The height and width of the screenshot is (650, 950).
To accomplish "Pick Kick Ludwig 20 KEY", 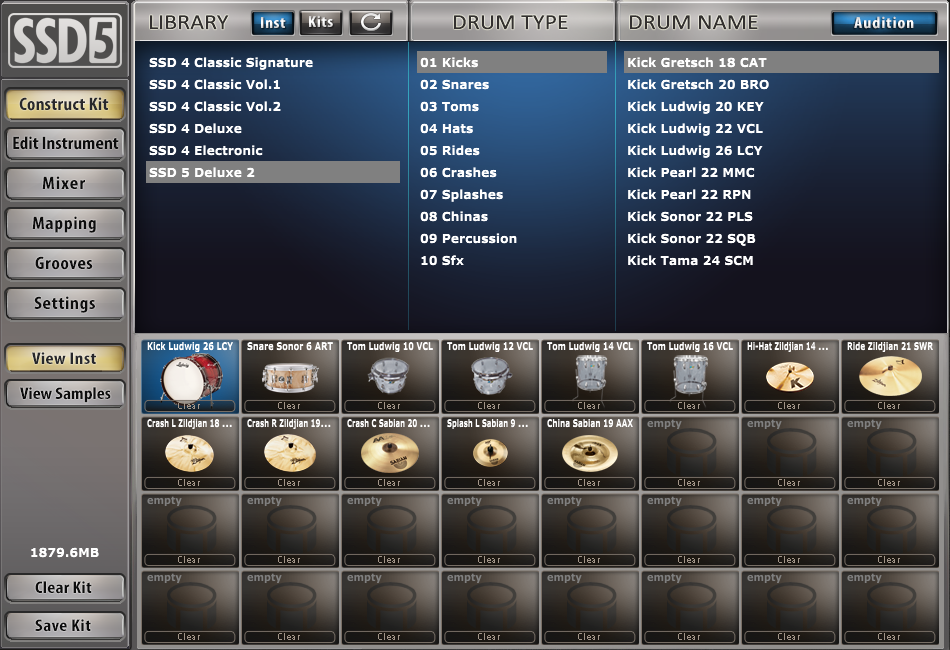I will pos(781,107).
